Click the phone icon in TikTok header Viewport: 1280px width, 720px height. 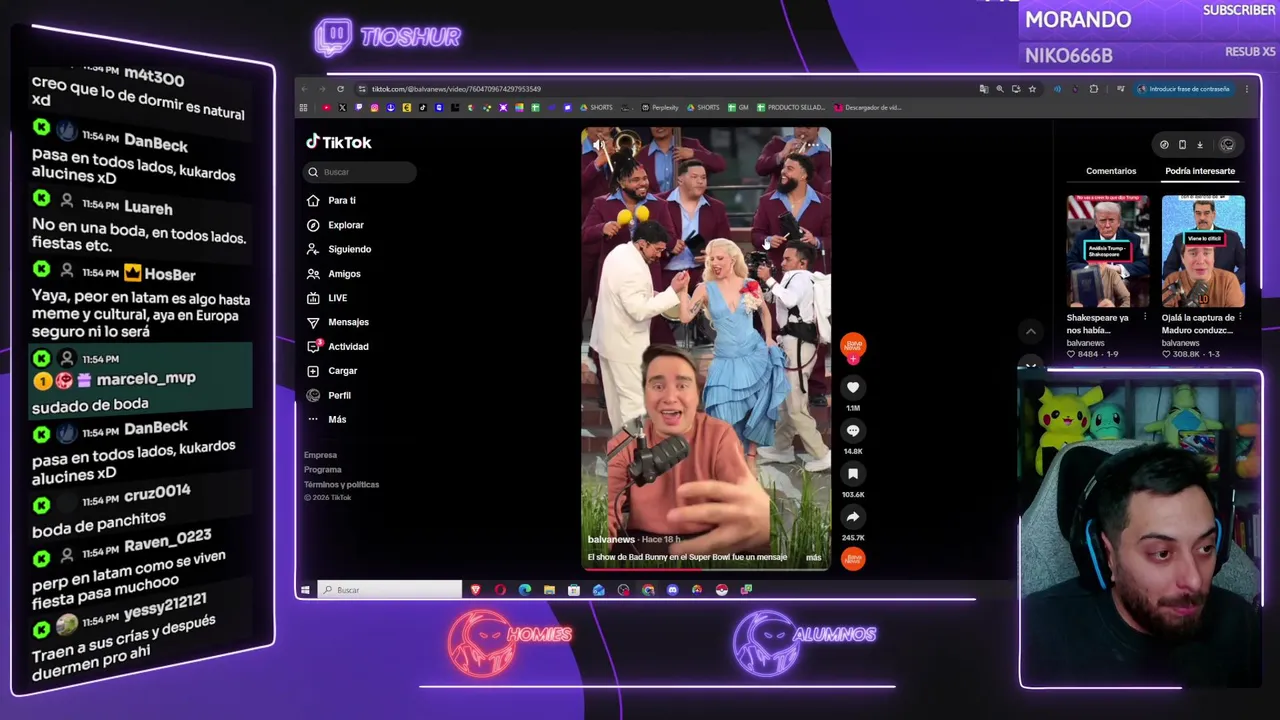1182,145
